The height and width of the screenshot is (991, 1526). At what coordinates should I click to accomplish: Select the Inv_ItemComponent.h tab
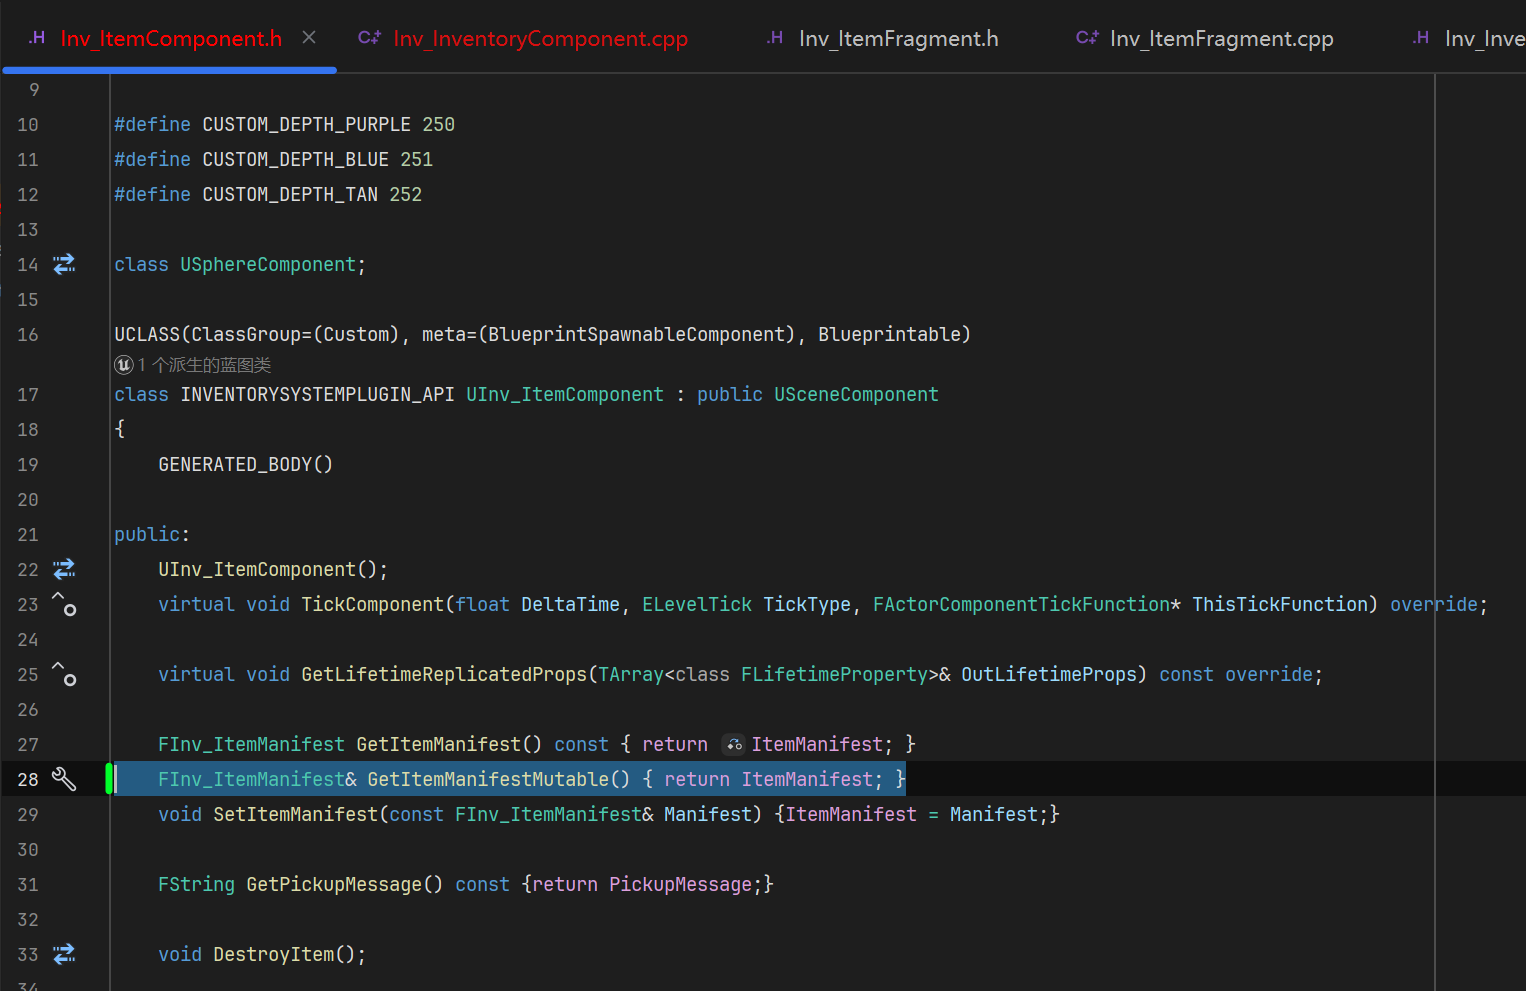[171, 39]
